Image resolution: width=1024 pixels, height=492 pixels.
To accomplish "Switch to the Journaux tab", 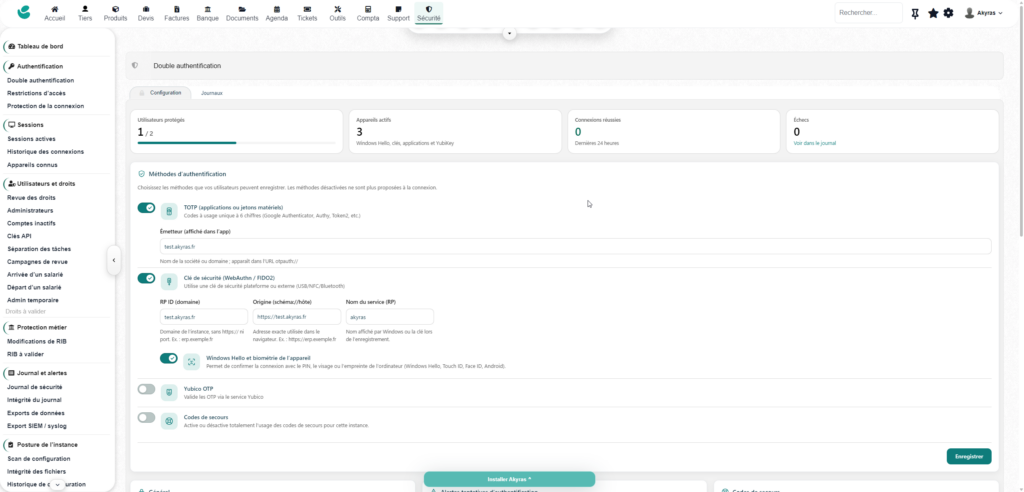I will (x=212, y=93).
